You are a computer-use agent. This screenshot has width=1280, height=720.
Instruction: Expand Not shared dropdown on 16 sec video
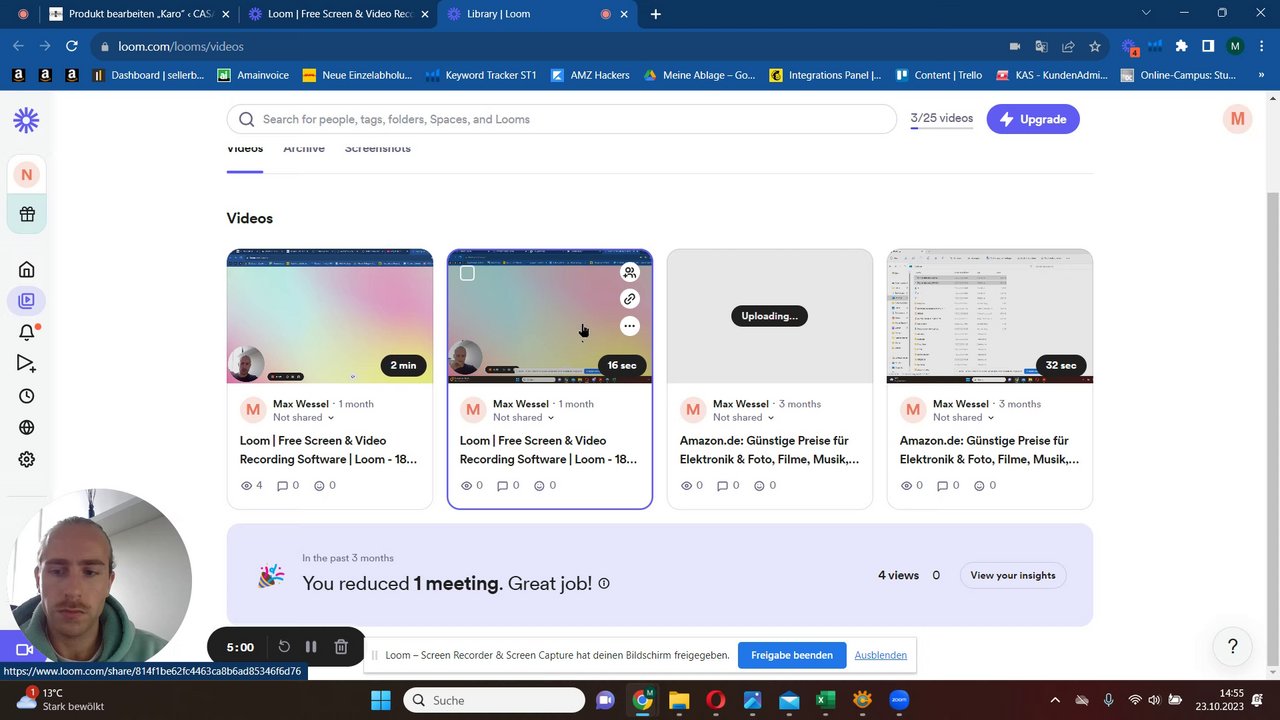[x=523, y=418]
